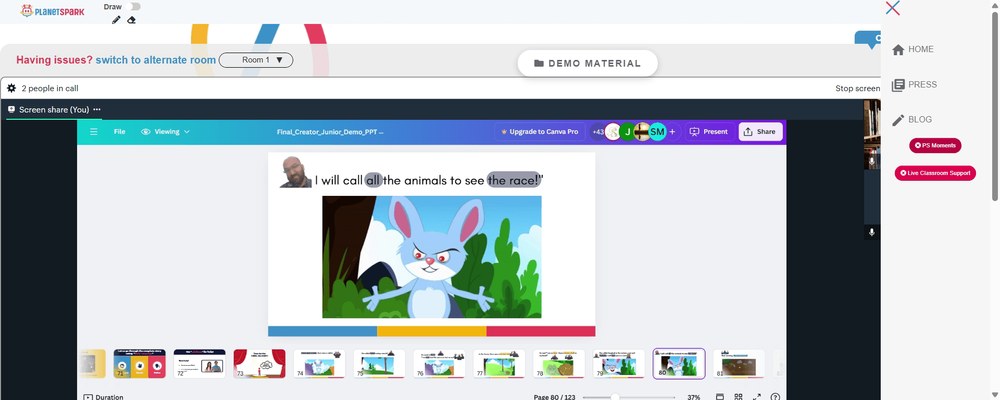1000x400 pixels.
Task: Open the Canva help question icon
Action: (776, 397)
